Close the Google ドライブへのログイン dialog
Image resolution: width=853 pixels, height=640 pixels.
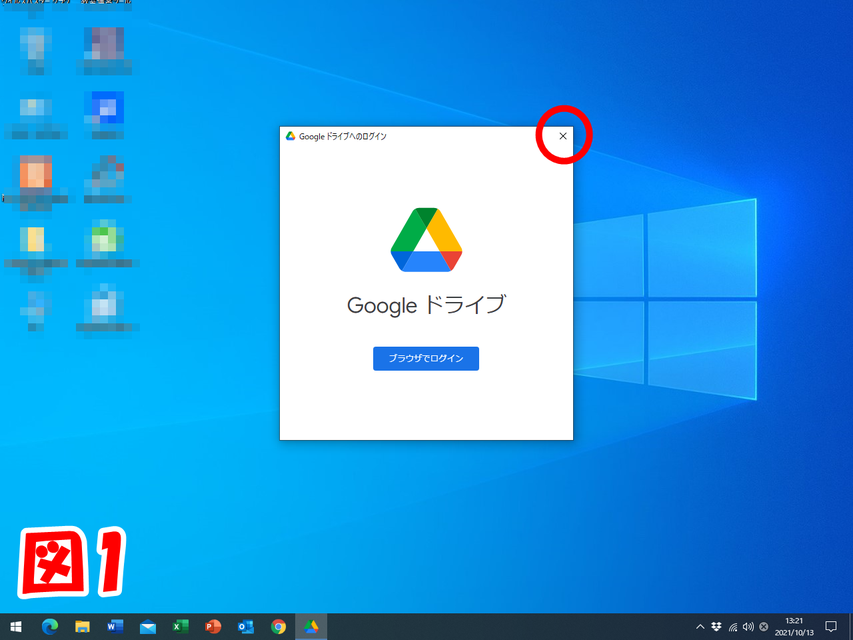tap(563, 136)
